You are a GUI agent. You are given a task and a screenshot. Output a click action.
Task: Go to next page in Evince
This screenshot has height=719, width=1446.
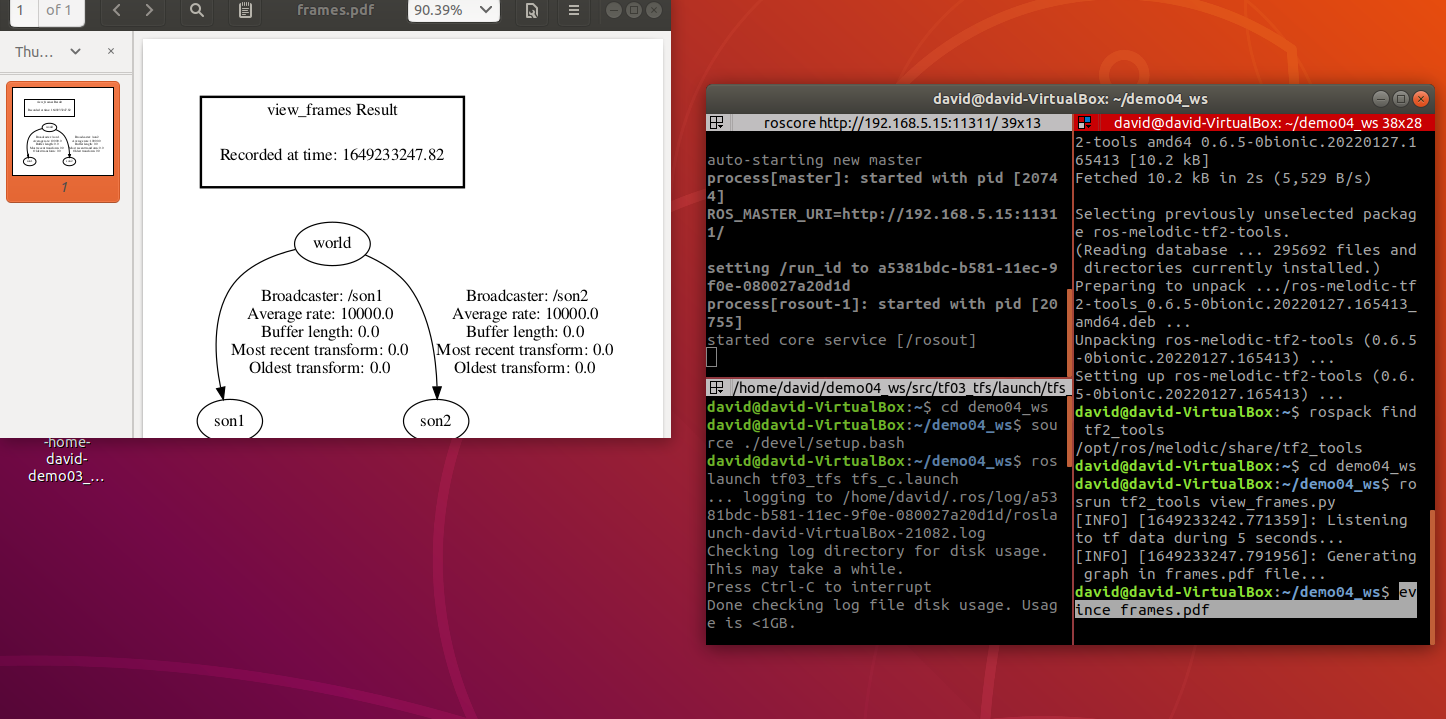(x=149, y=10)
